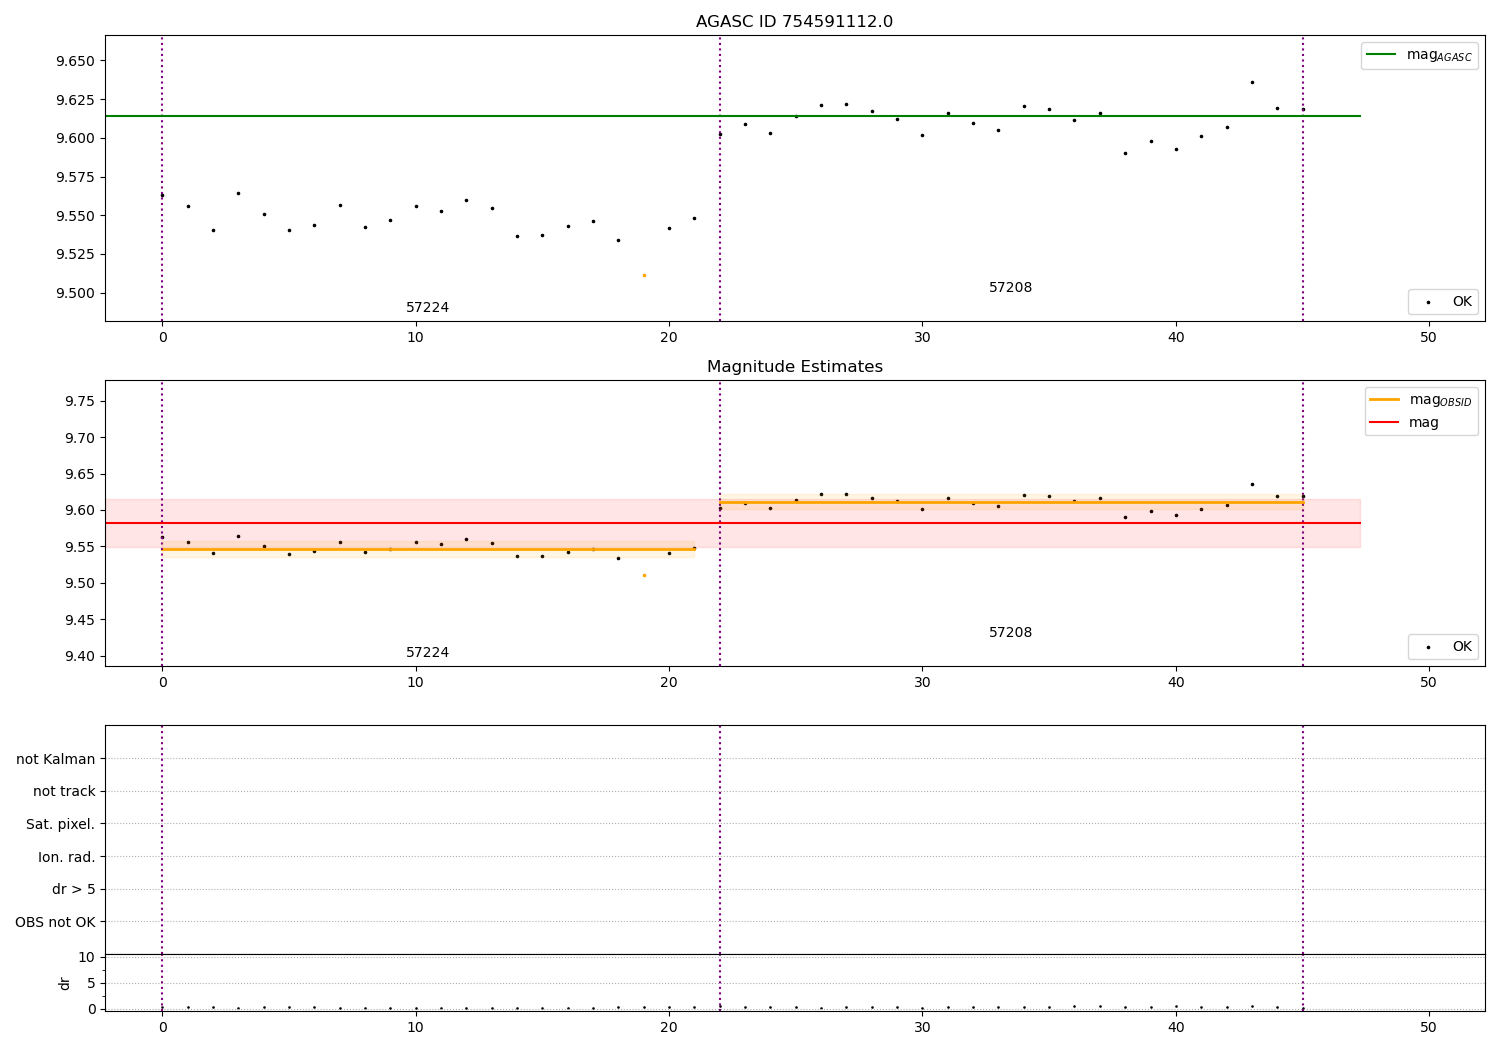
Task: Click the "AGASC ID 754591112.0" plot title
Action: click(794, 22)
